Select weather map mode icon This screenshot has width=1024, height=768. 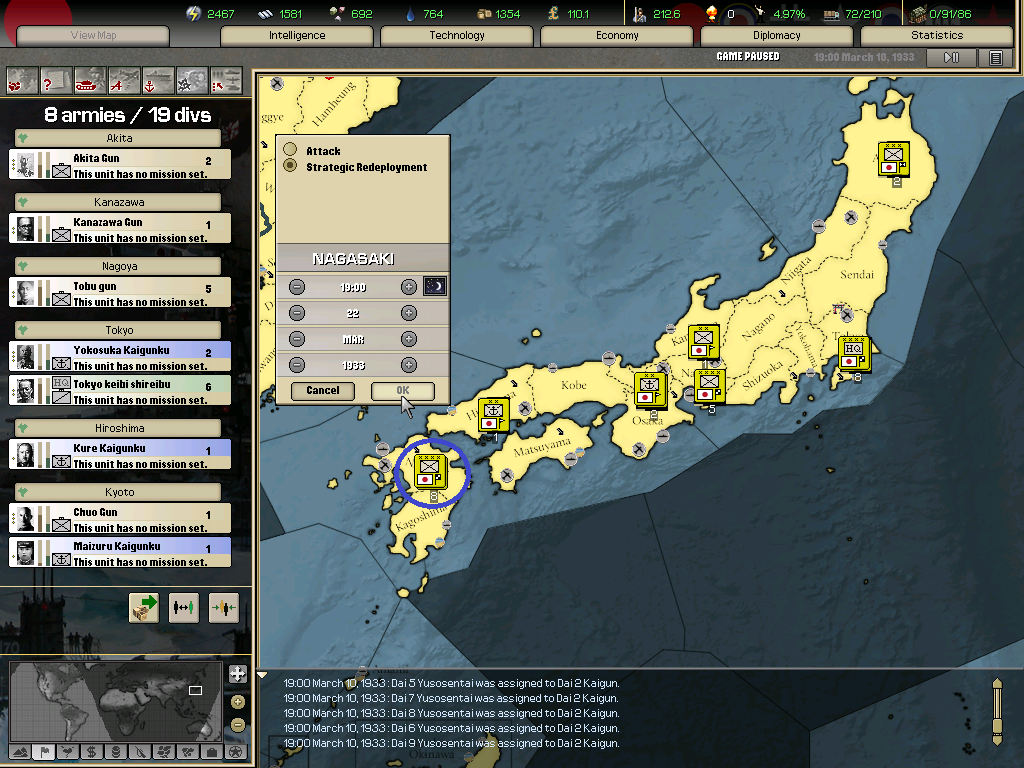click(x=68, y=752)
